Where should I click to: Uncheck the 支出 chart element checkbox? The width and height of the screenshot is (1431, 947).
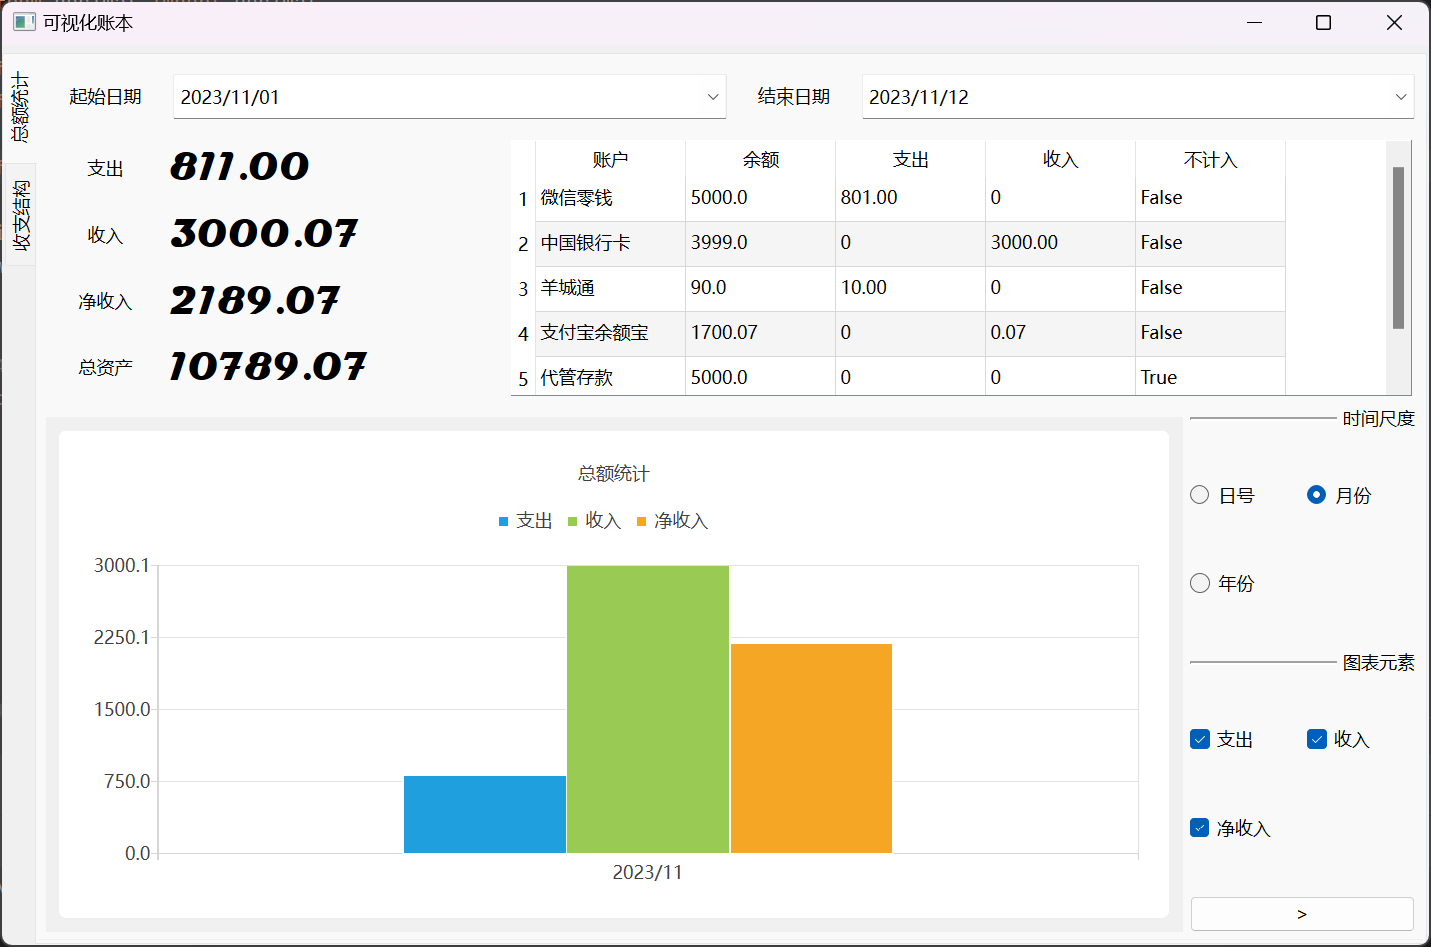[1200, 739]
